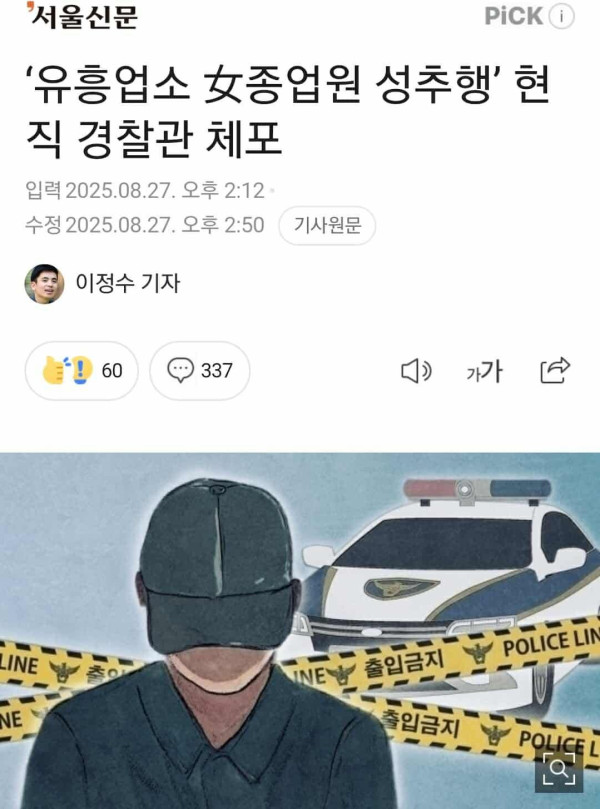Select the headline about 현직 경찰관 체포

tap(287, 111)
